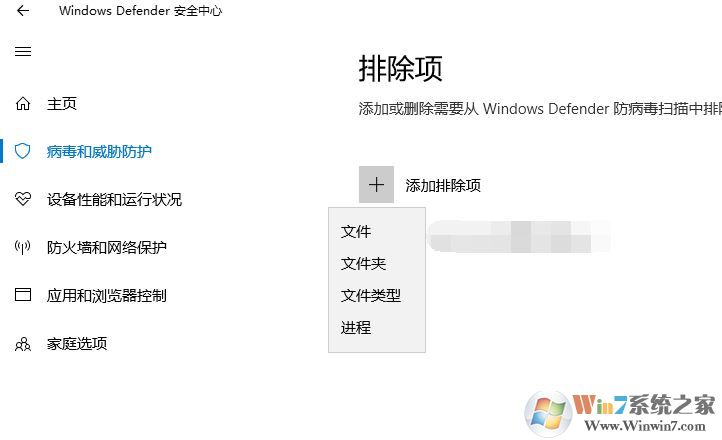Image resolution: width=722 pixels, height=440 pixels.
Task: Click the app and browser window icon
Action: [x=23, y=295]
